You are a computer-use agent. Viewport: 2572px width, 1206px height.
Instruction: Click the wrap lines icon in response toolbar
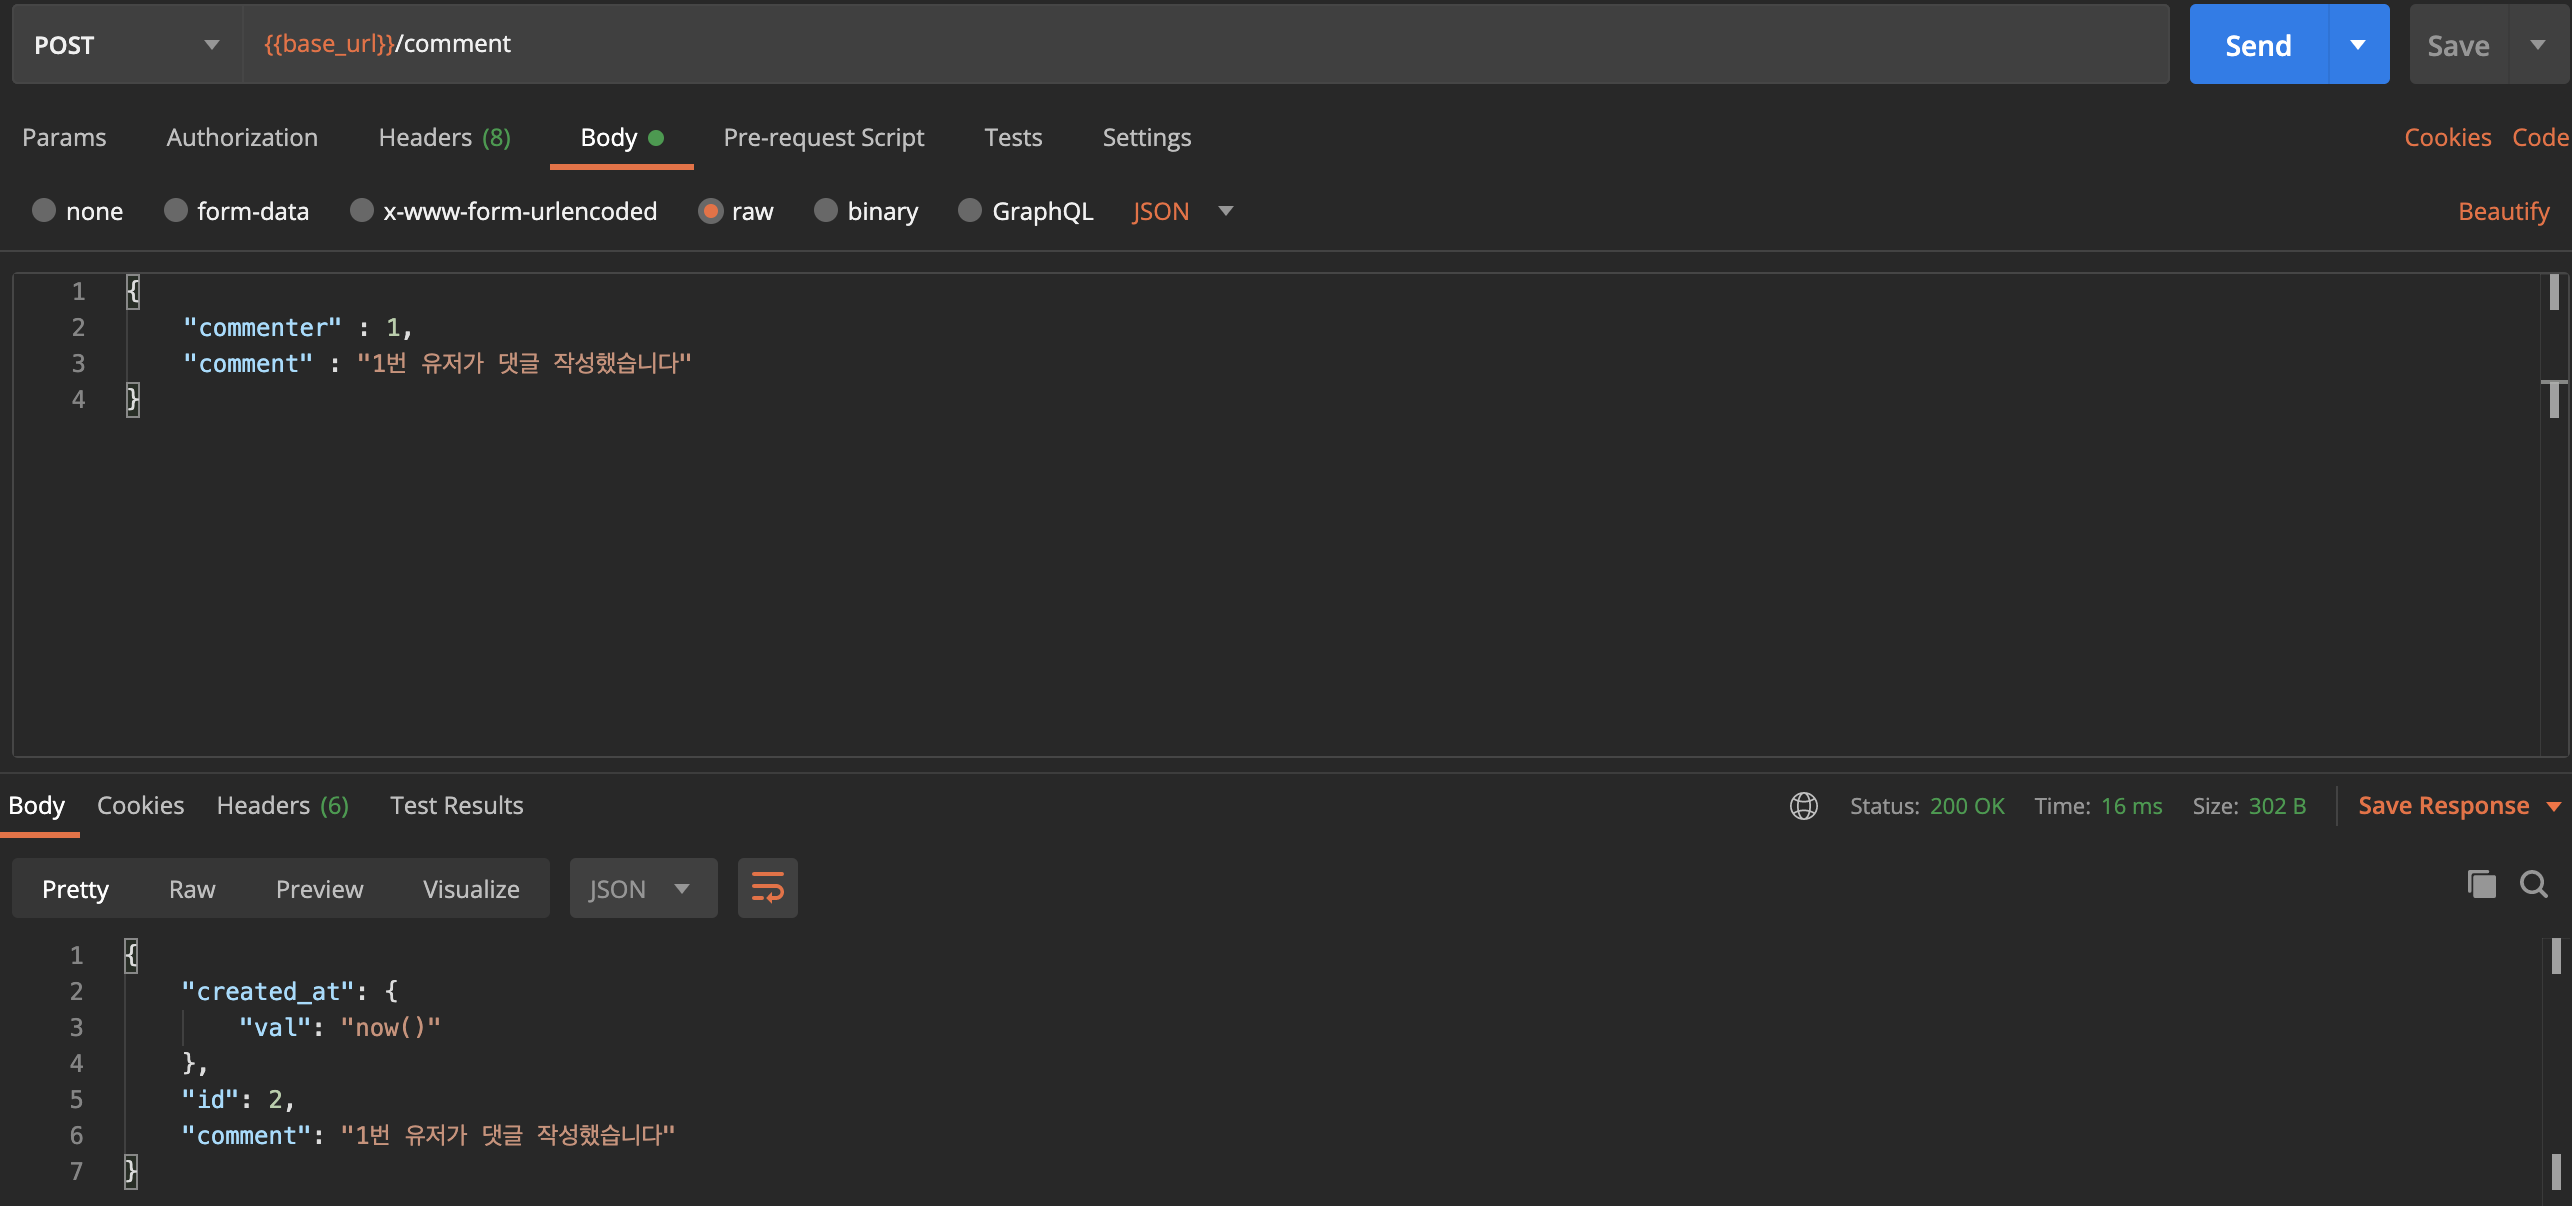pyautogui.click(x=767, y=887)
